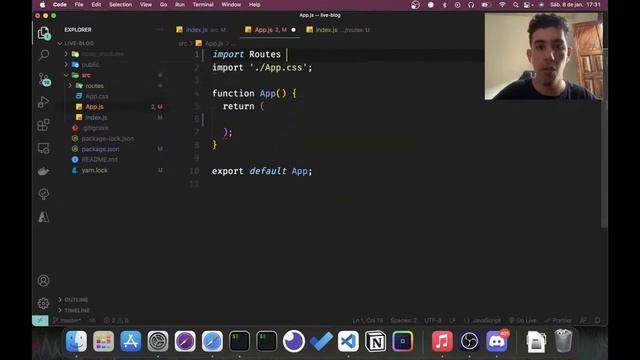Screen dimensions: 640x360
Task: Switch to the index.js src editor tab
Action: 202,30
